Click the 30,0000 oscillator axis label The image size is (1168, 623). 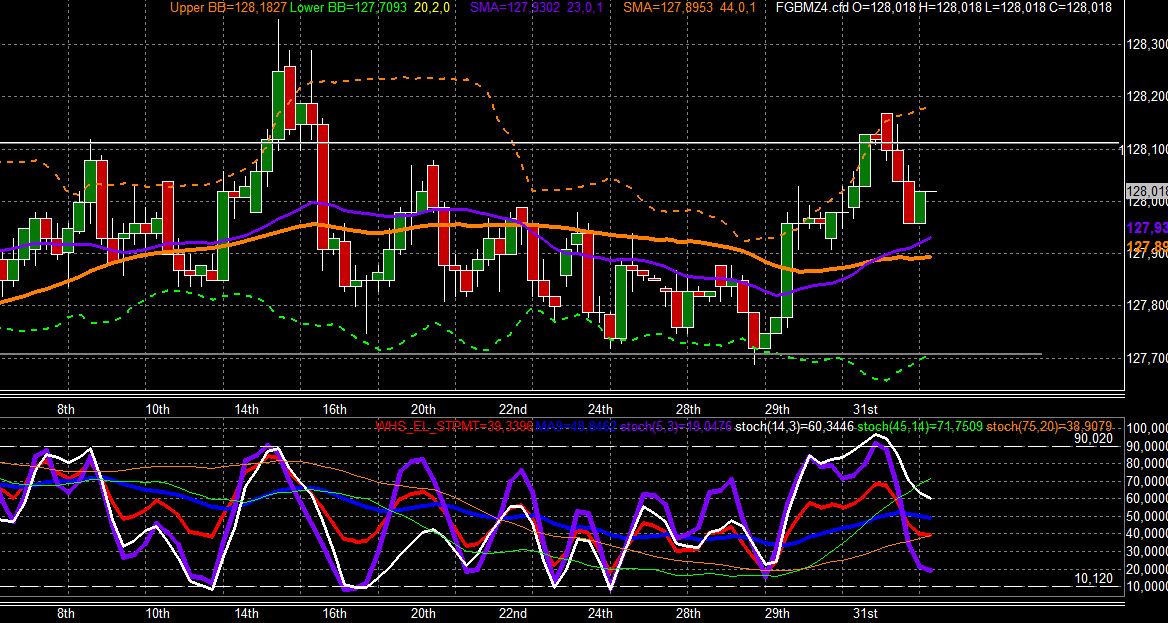point(1148,551)
